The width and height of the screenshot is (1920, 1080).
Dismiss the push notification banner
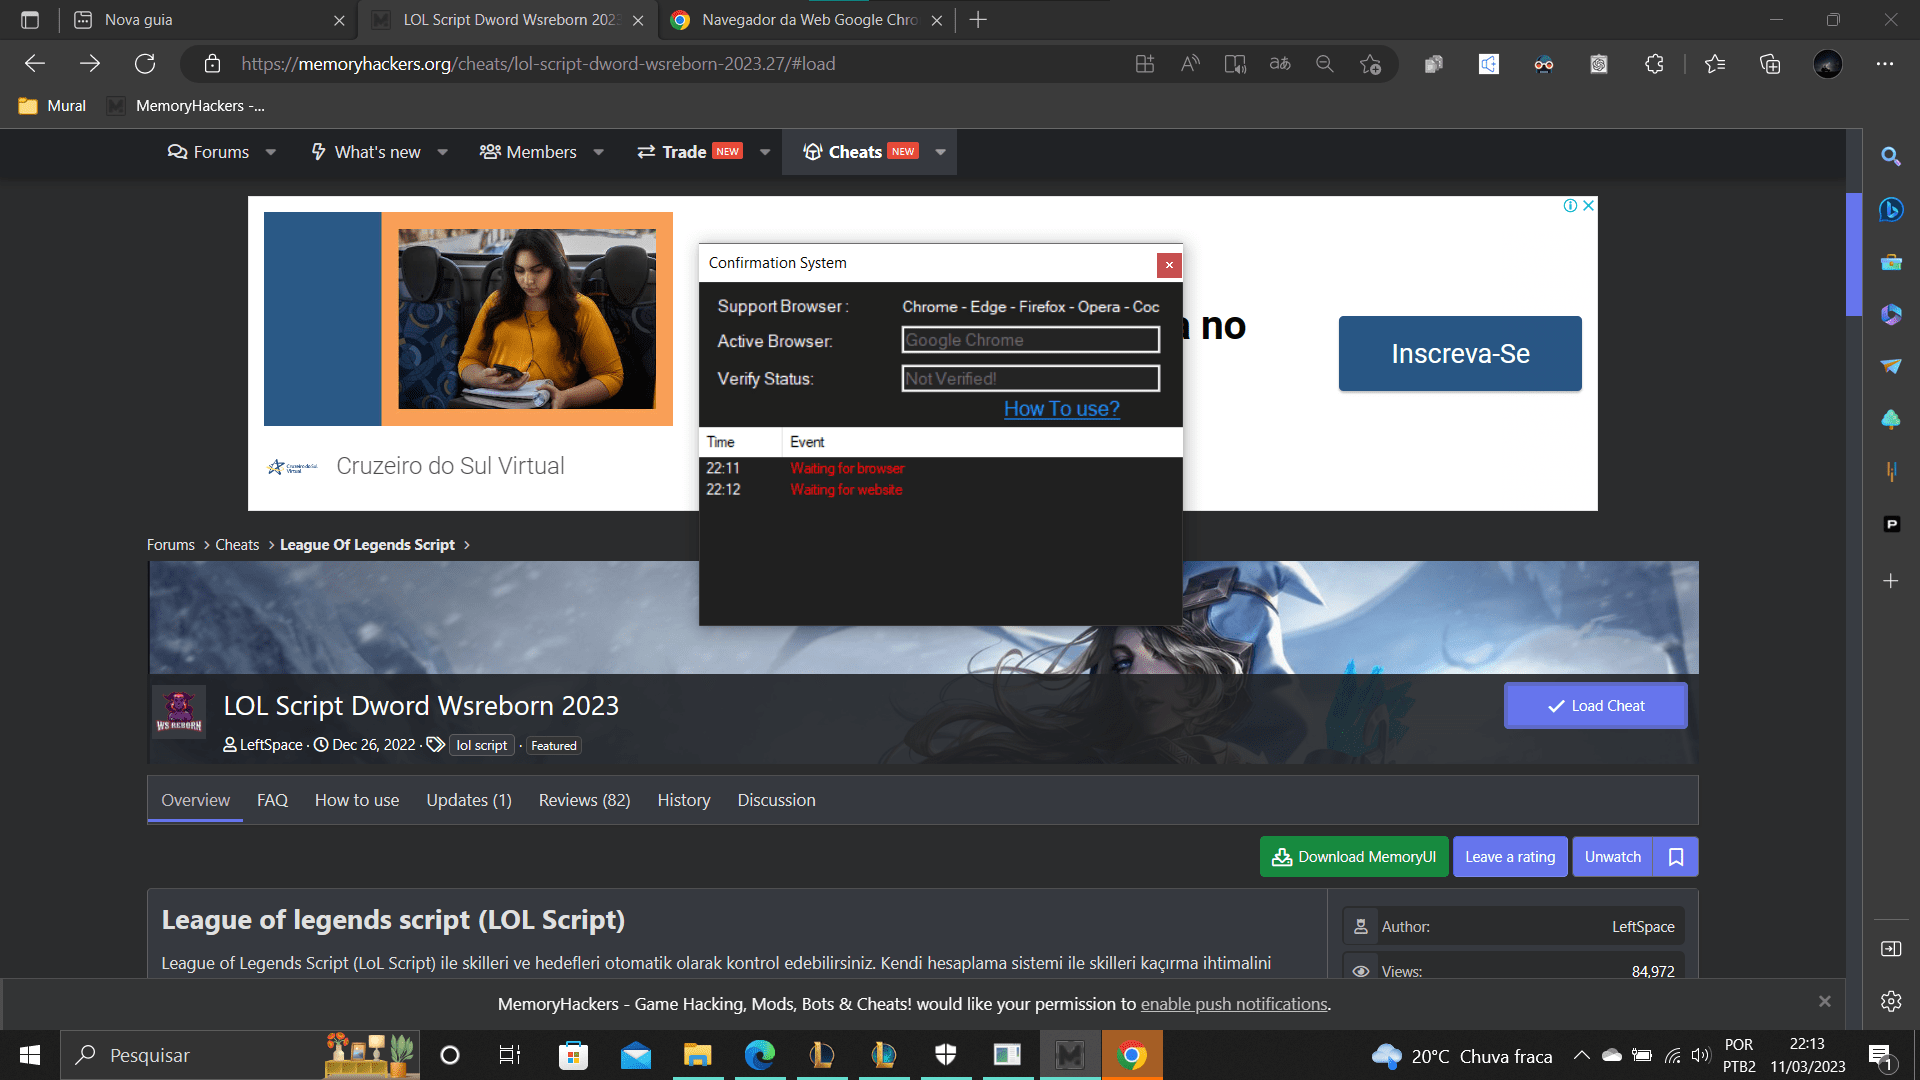pyautogui.click(x=1824, y=1001)
